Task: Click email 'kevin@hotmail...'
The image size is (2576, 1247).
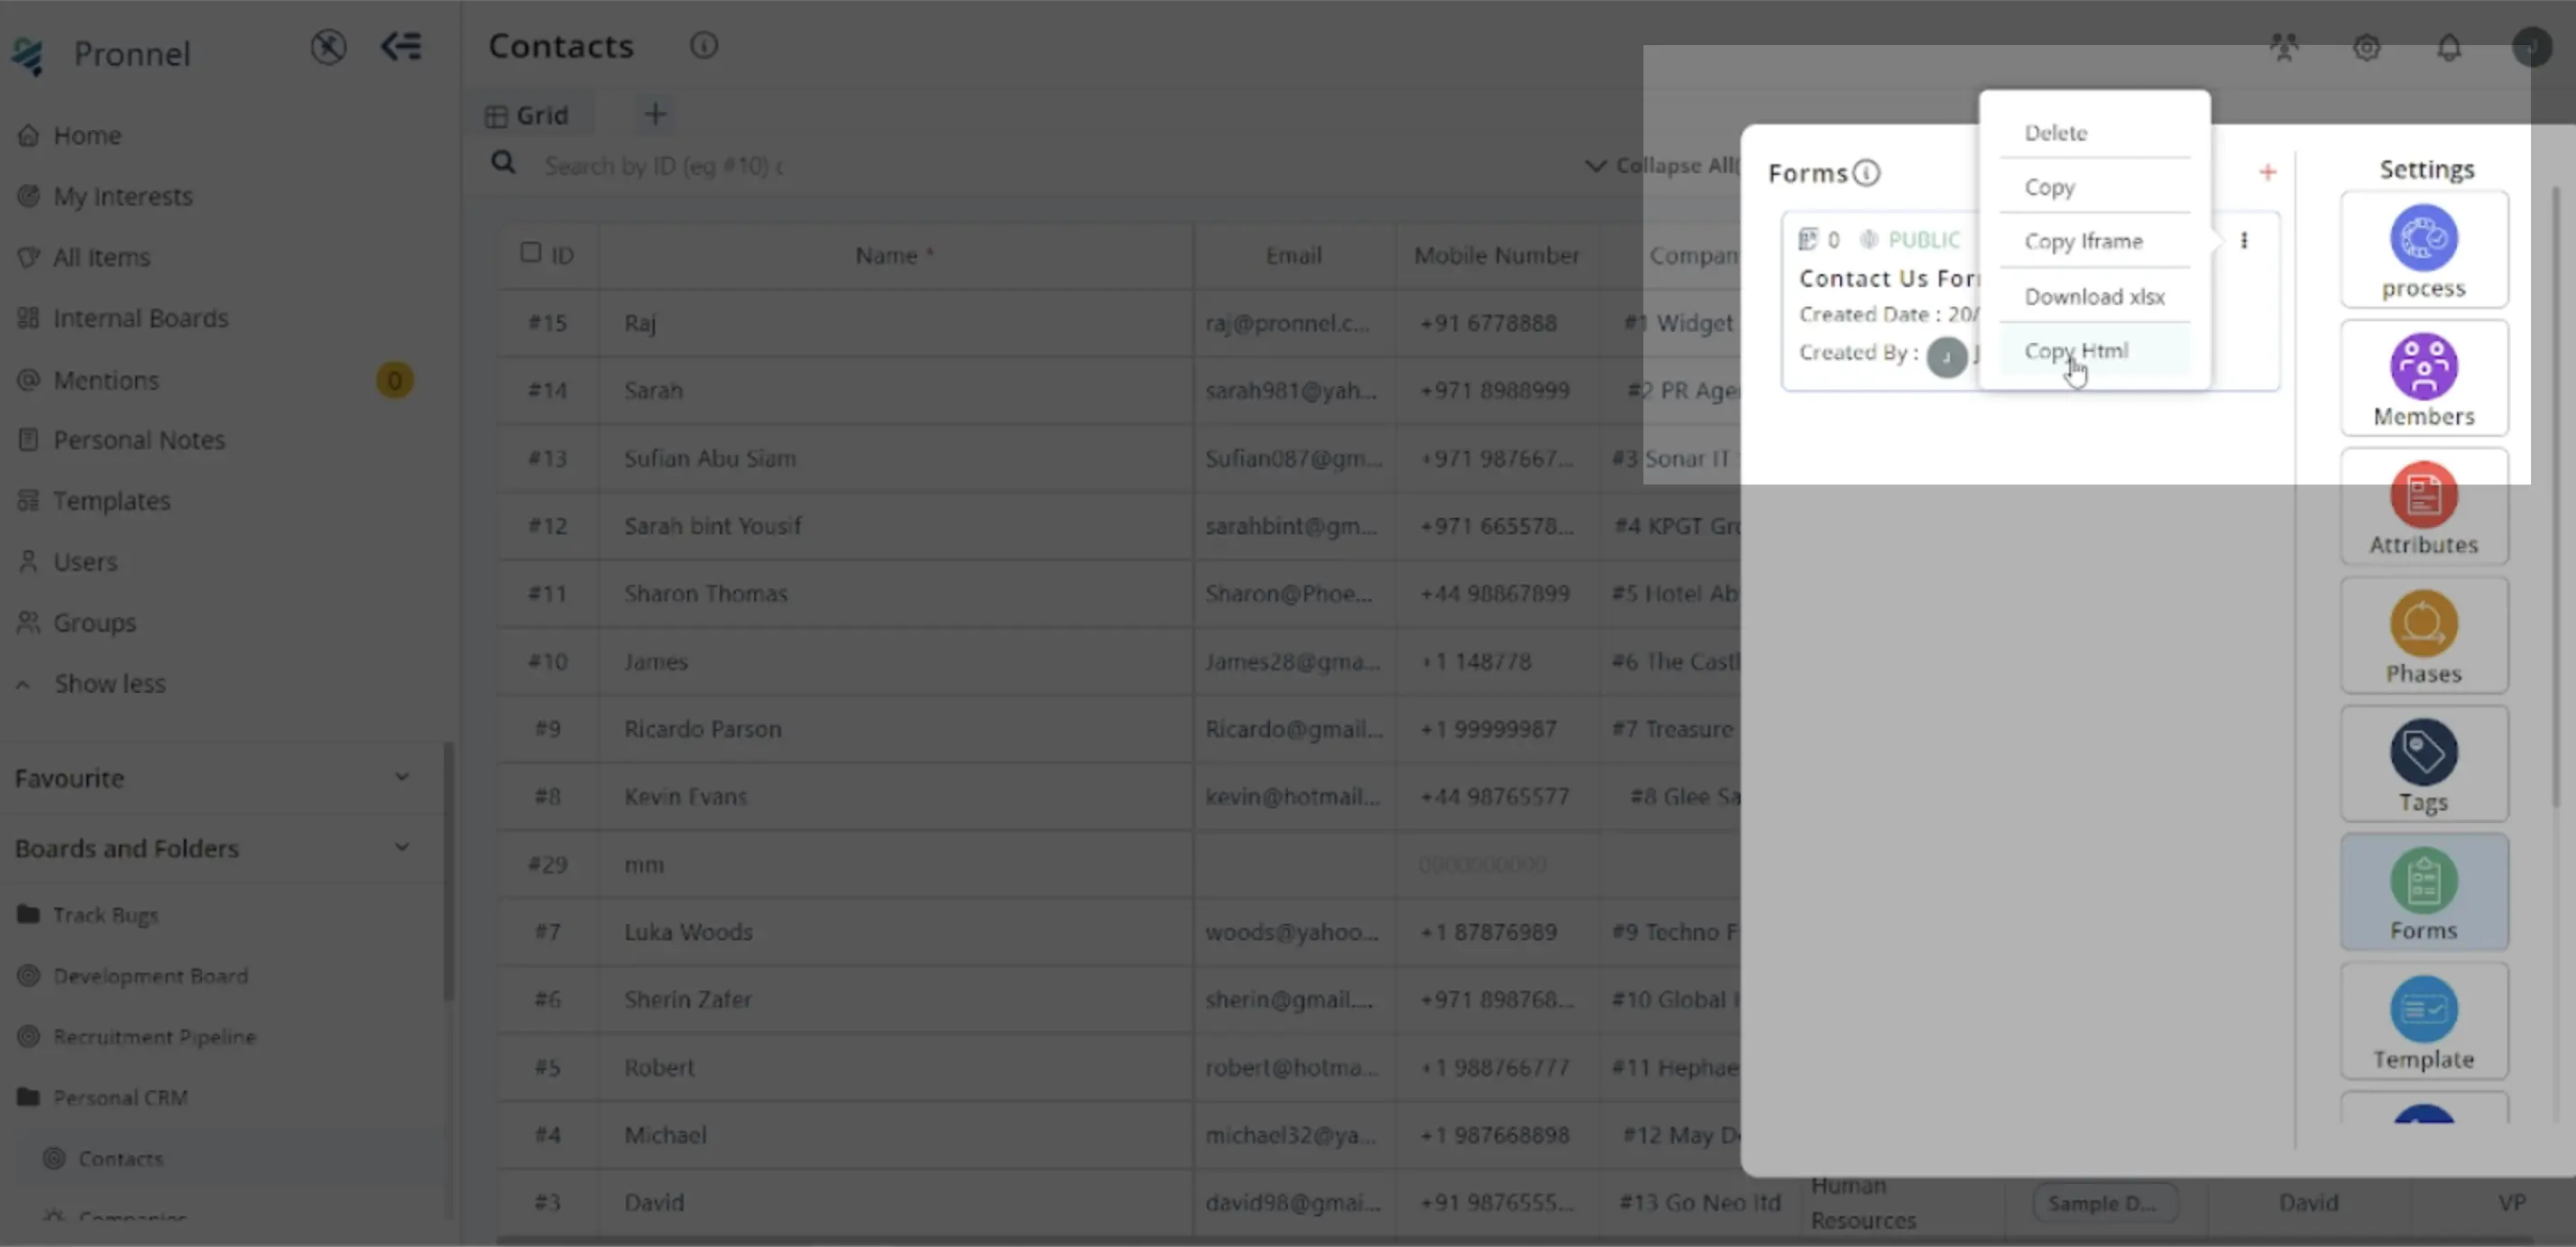Action: [x=1292, y=797]
